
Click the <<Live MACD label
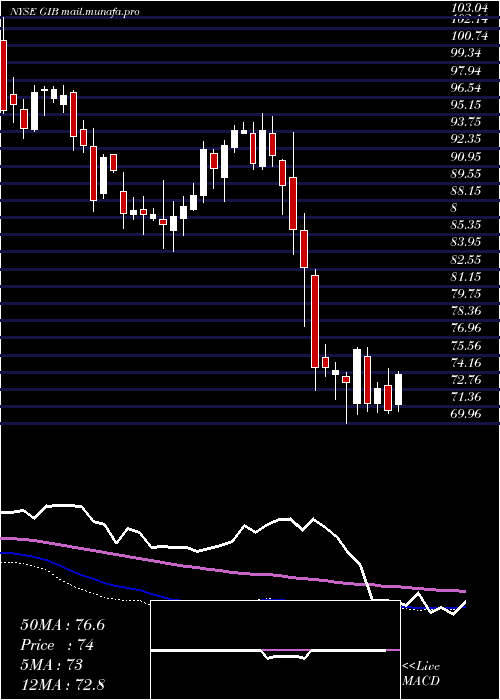(421, 674)
